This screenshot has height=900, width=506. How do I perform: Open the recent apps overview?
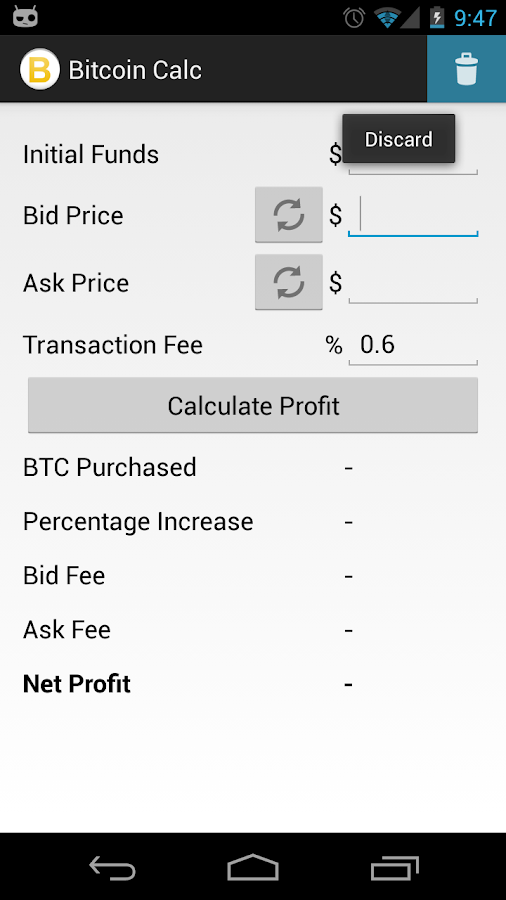394,867
